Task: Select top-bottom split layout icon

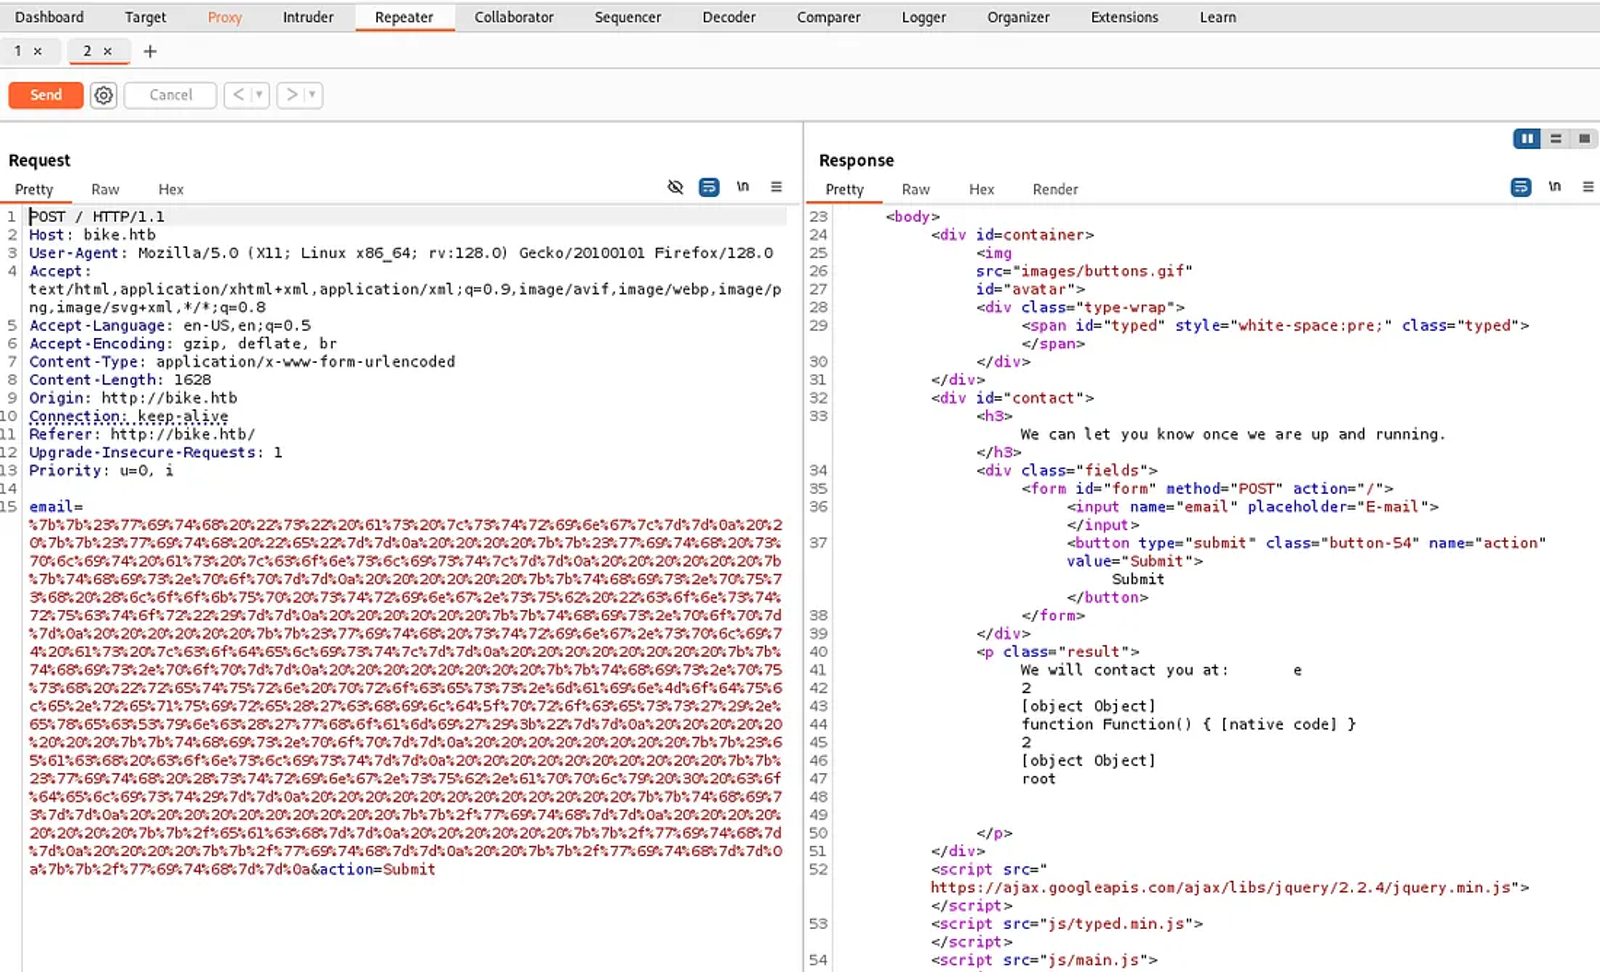Action: 1556,139
